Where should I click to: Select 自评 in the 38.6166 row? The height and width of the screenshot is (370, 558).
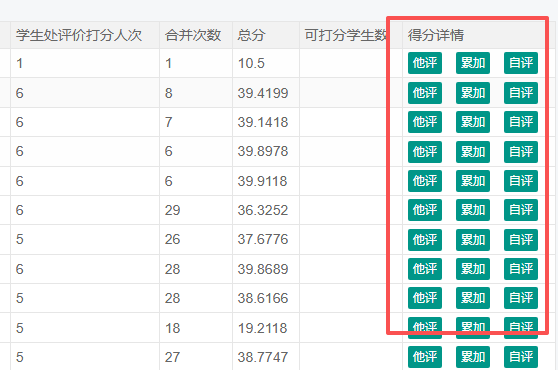pyautogui.click(x=521, y=298)
